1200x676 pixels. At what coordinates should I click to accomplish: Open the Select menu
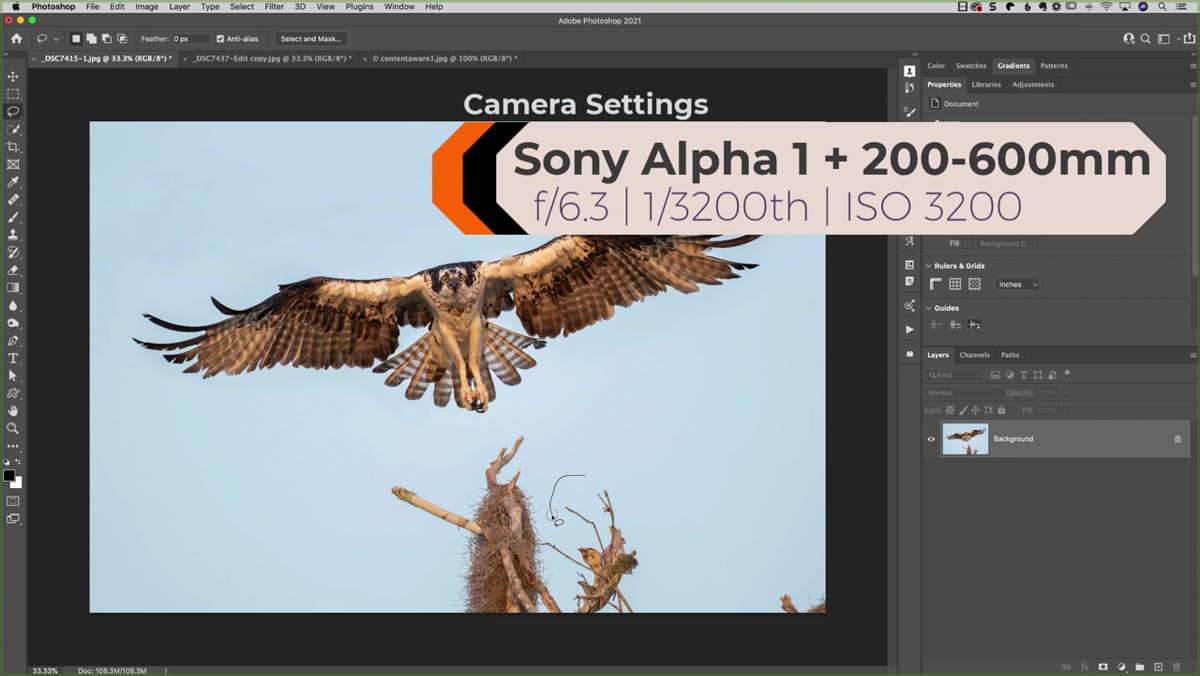[242, 7]
